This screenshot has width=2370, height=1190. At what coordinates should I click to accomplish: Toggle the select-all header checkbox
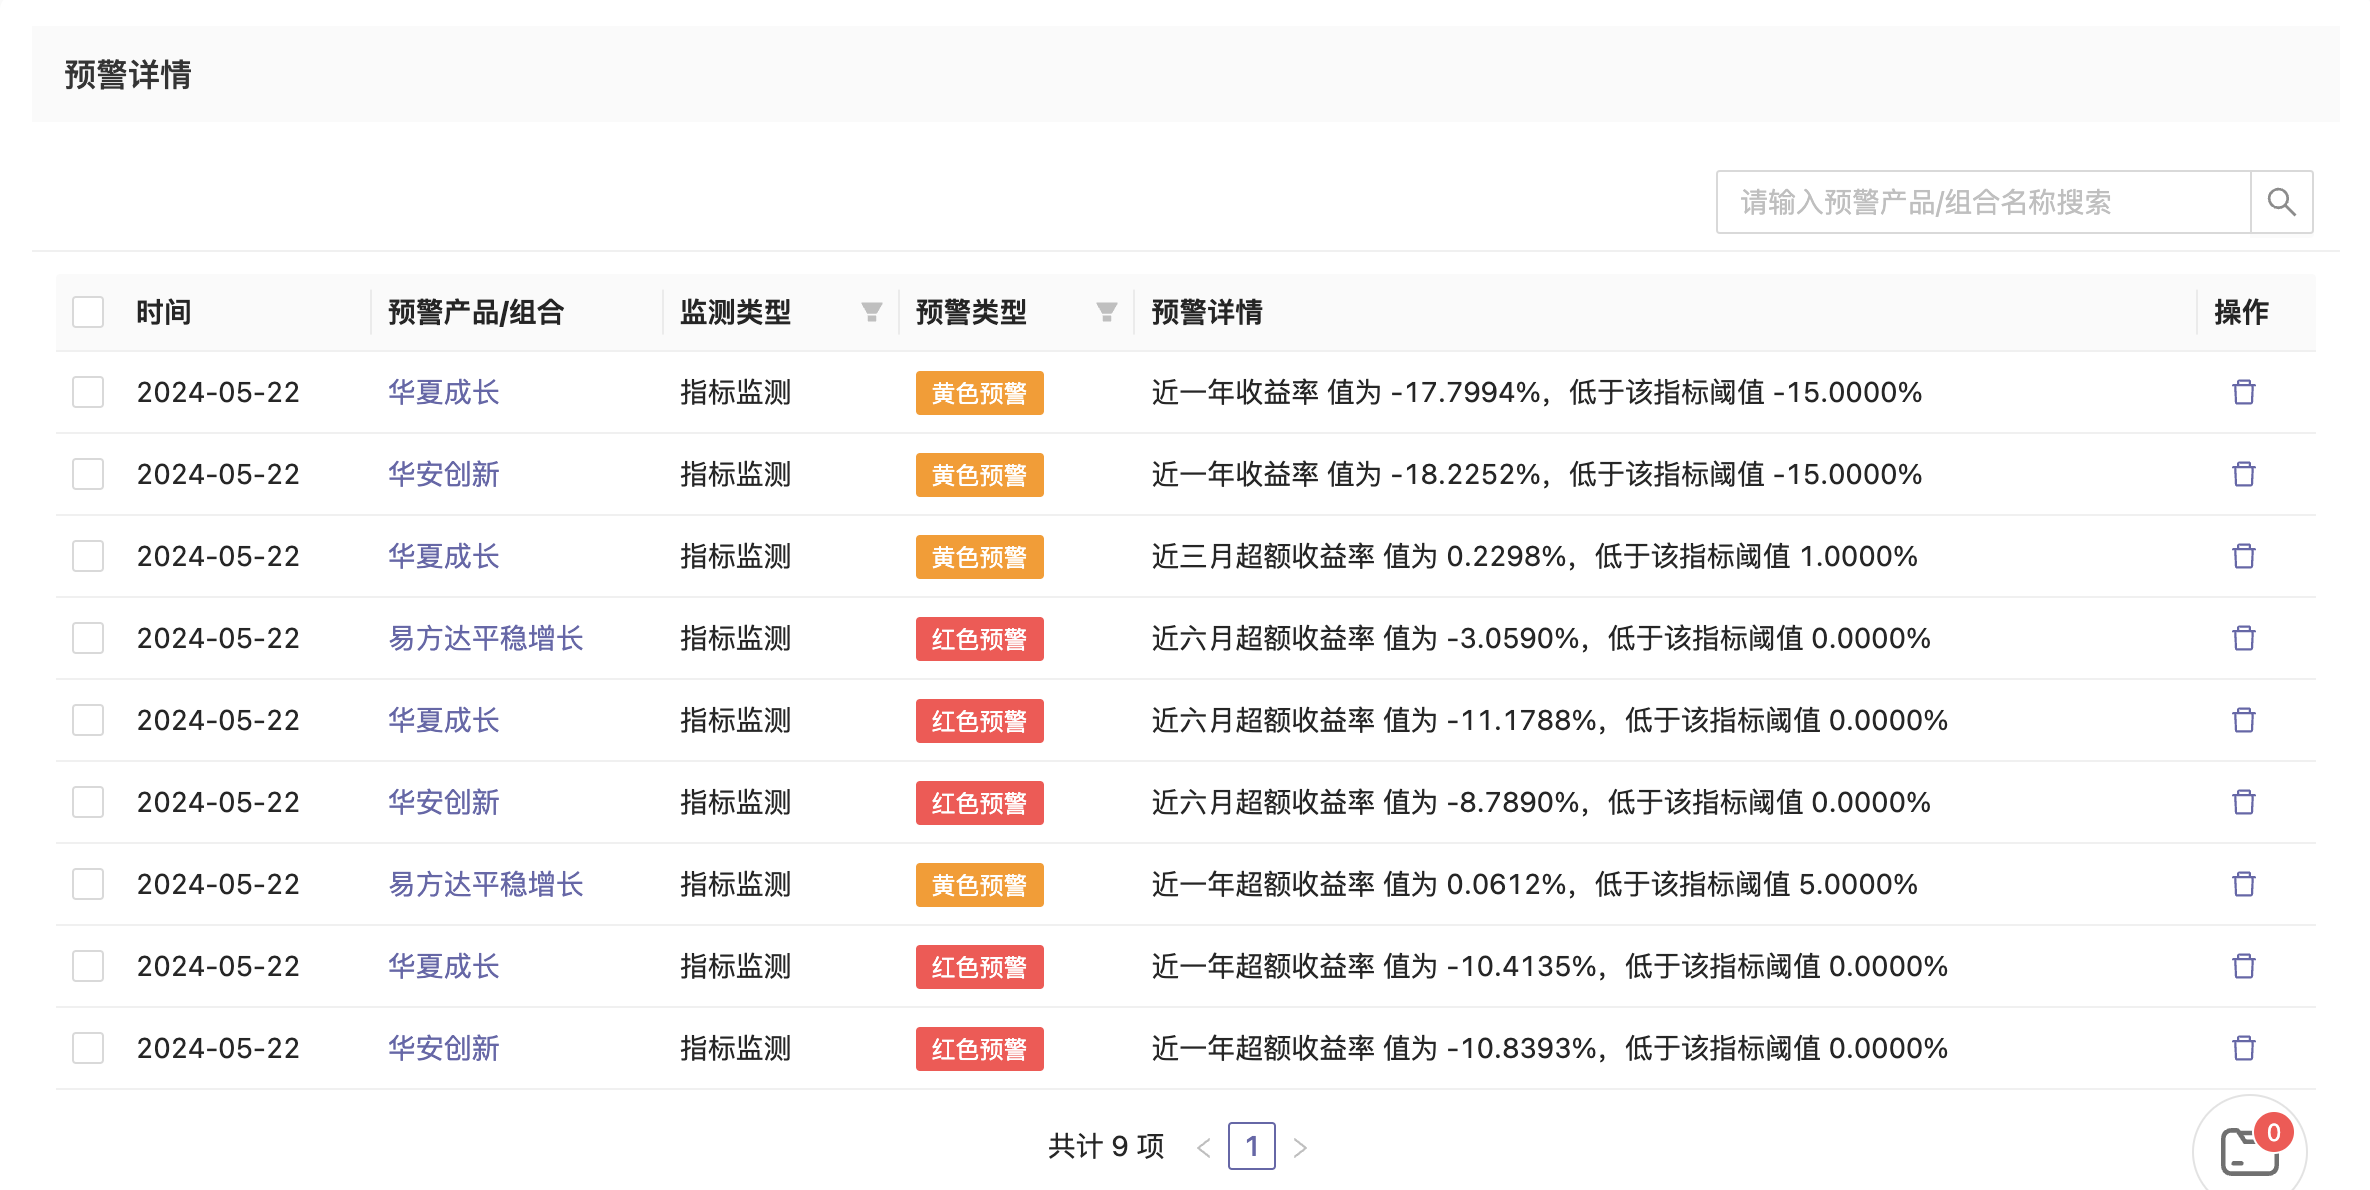click(x=88, y=312)
